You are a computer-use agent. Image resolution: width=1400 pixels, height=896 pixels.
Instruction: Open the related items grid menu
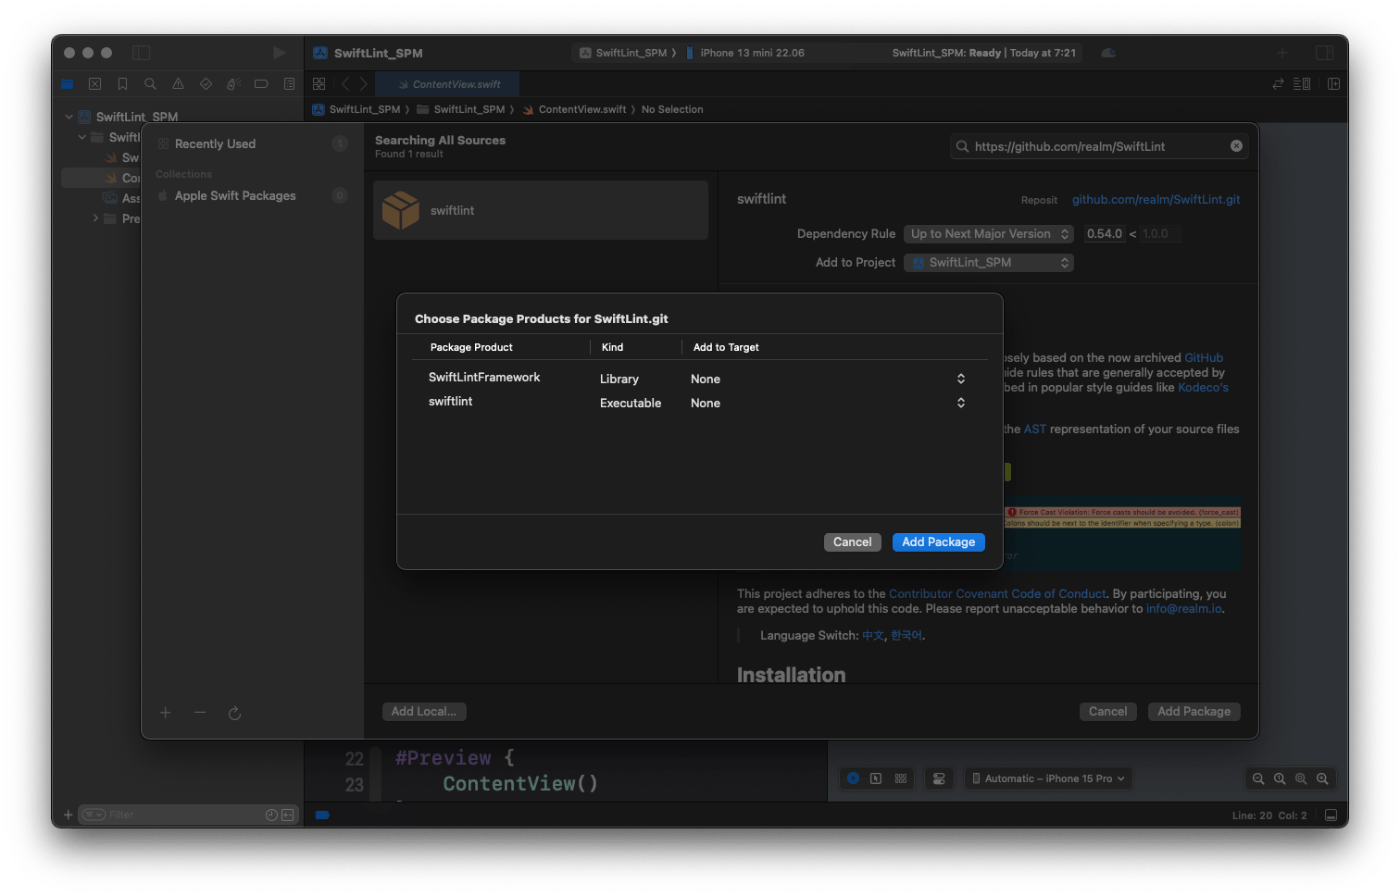click(319, 84)
